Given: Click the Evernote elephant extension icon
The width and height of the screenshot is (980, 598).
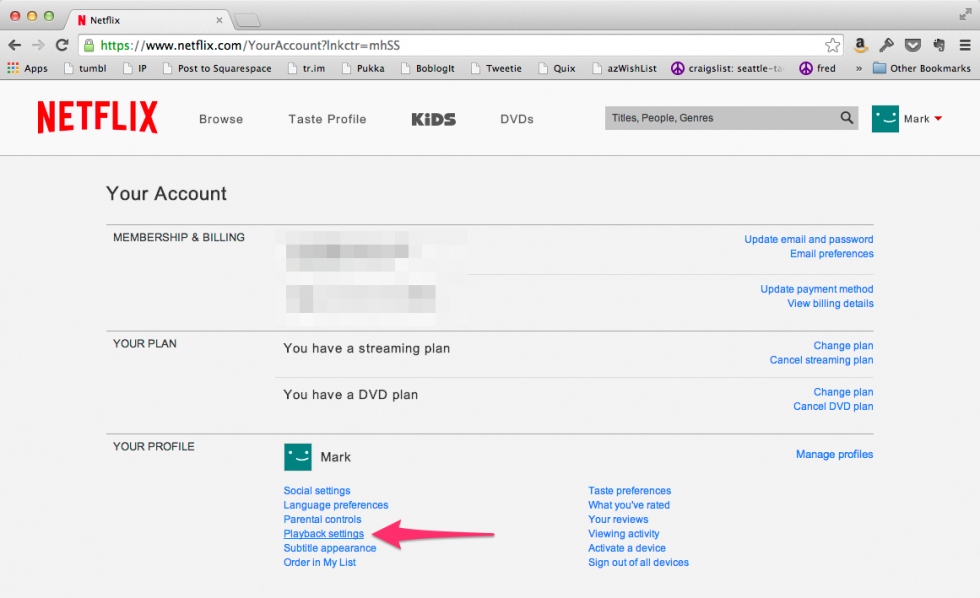Looking at the screenshot, I should (x=939, y=45).
